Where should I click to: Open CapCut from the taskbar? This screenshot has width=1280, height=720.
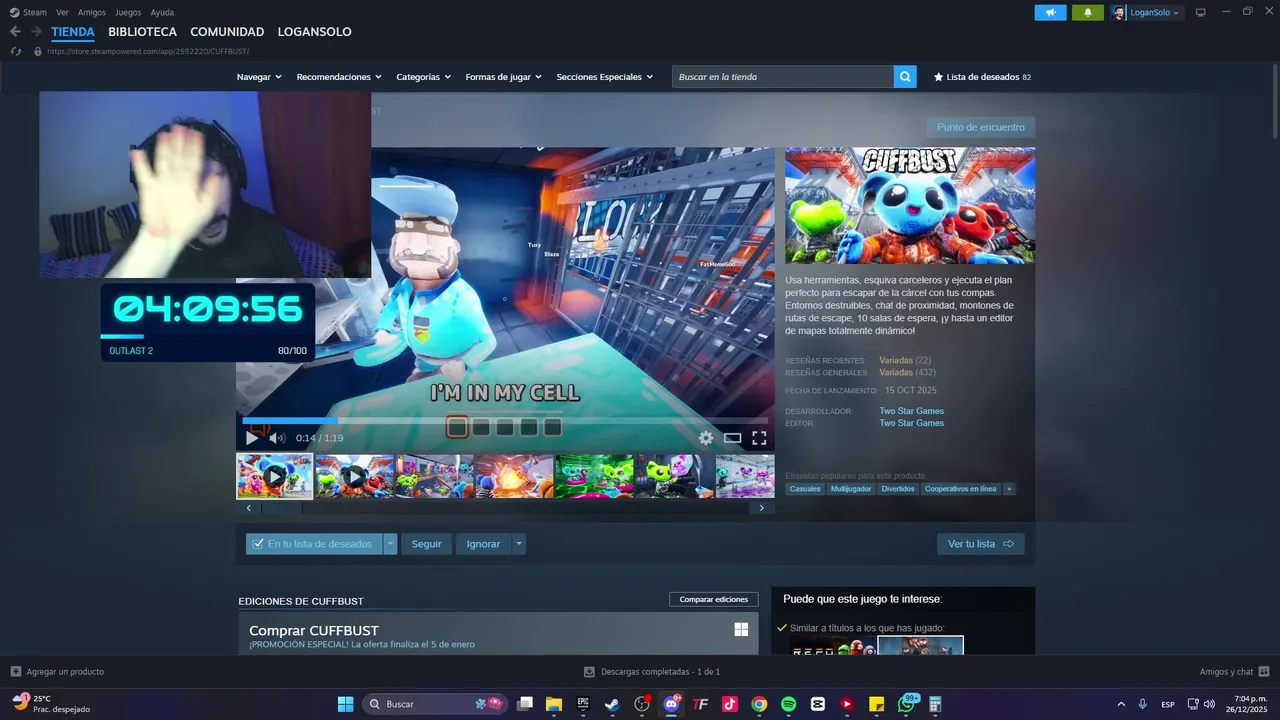click(818, 704)
